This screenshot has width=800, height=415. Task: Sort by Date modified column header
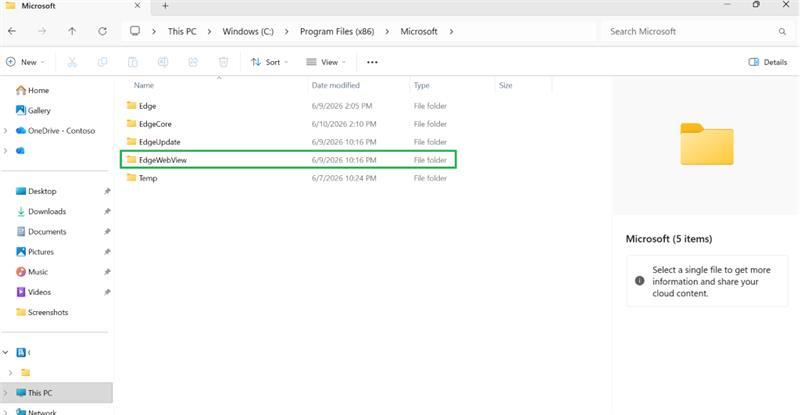[336, 85]
